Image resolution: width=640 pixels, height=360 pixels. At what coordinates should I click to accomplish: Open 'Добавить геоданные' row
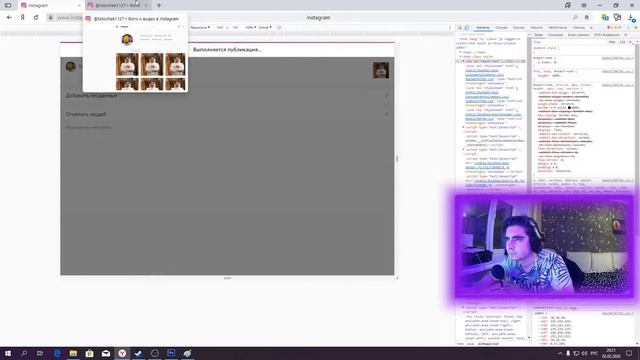point(227,96)
